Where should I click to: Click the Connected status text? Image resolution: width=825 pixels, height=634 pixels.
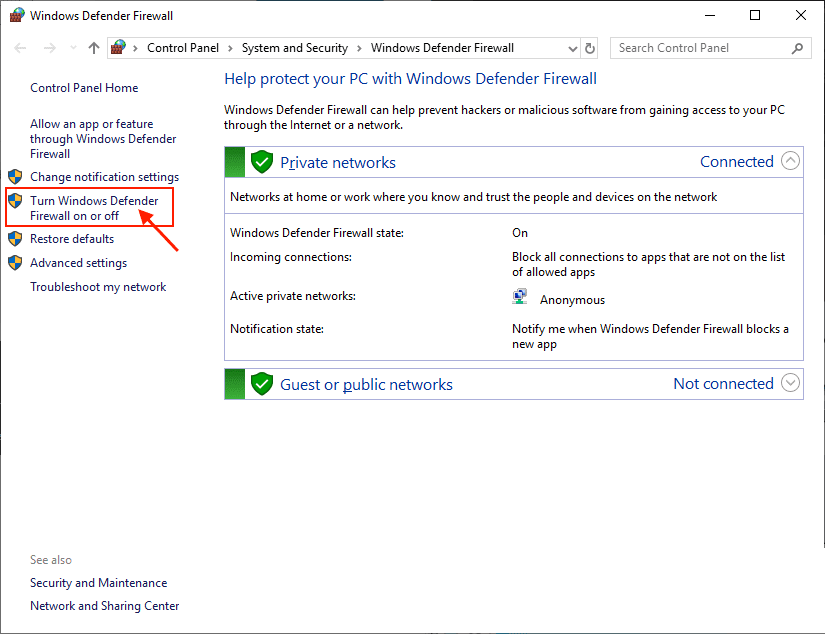[737, 162]
